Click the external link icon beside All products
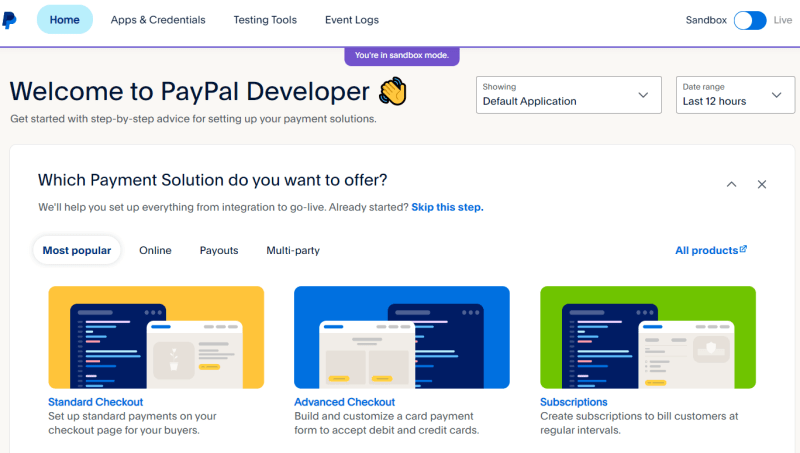800x453 pixels. click(743, 249)
